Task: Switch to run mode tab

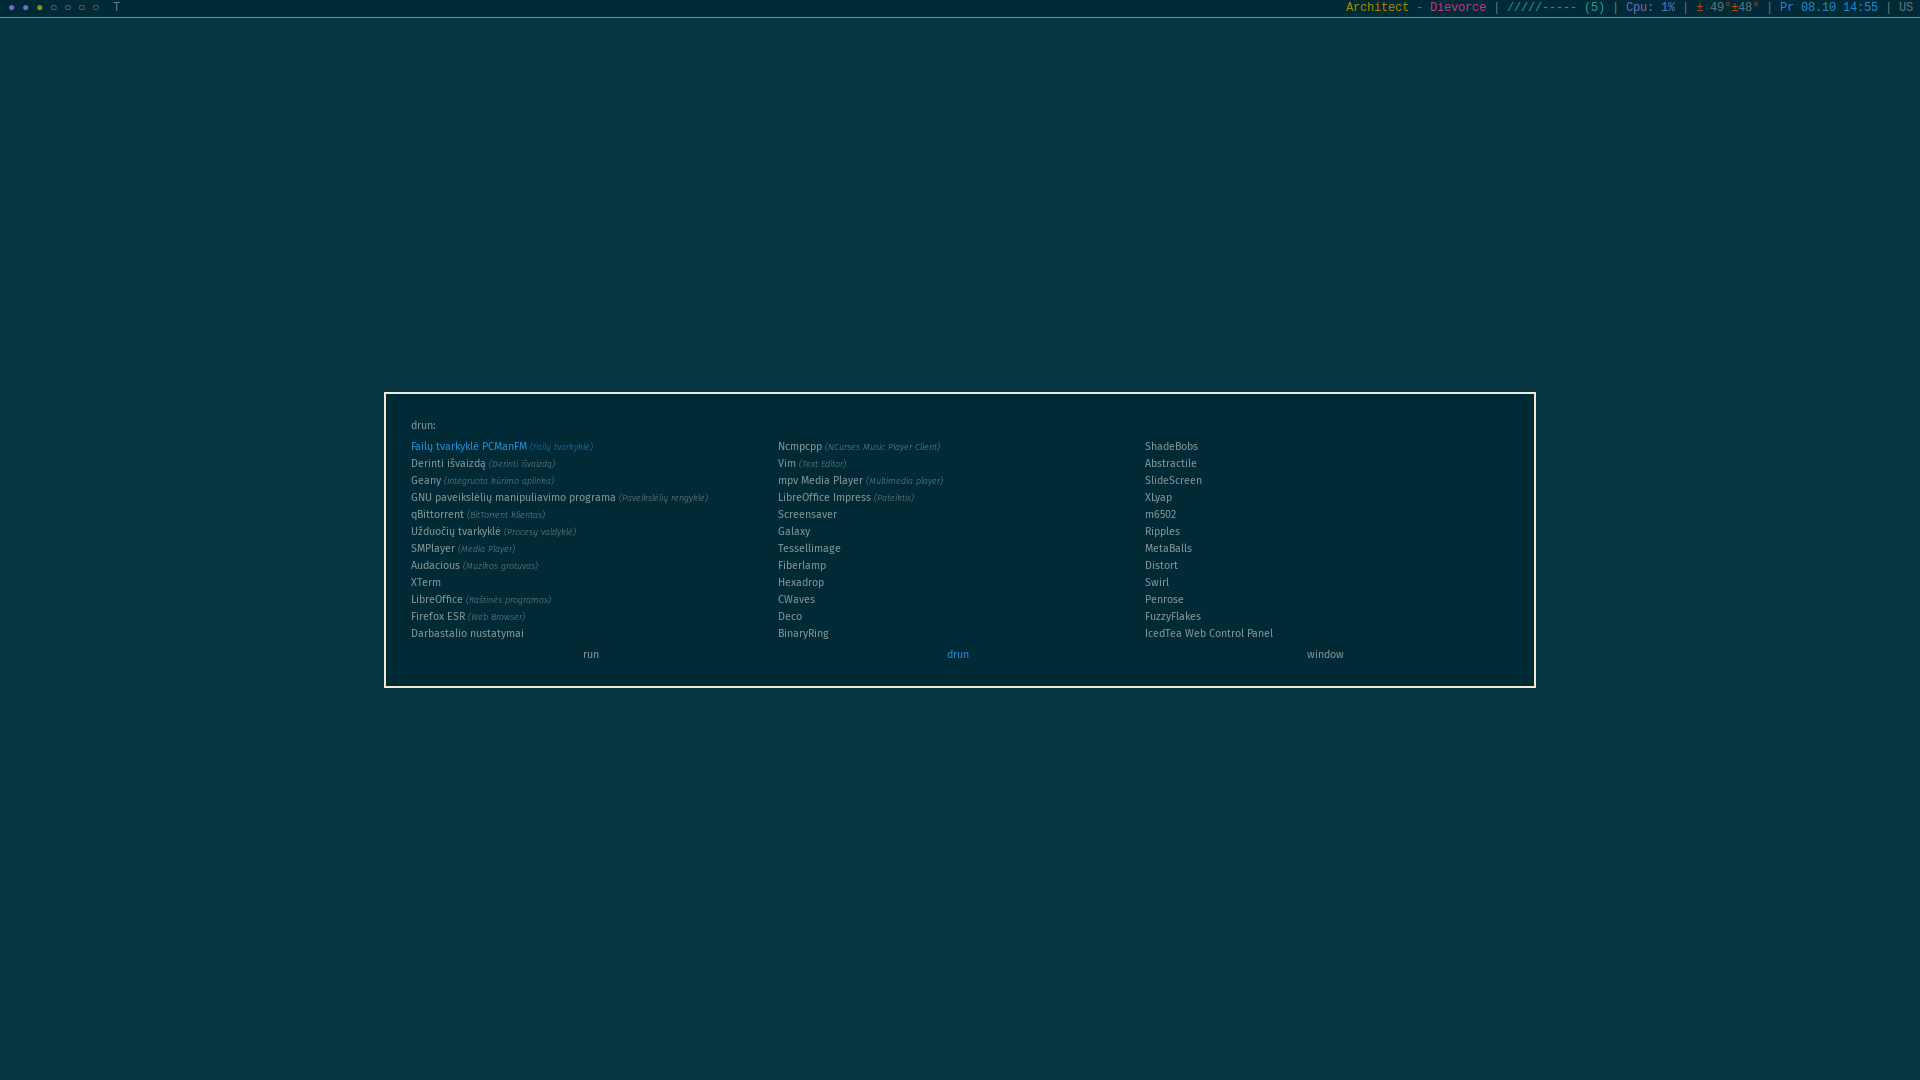Action: click(x=591, y=655)
